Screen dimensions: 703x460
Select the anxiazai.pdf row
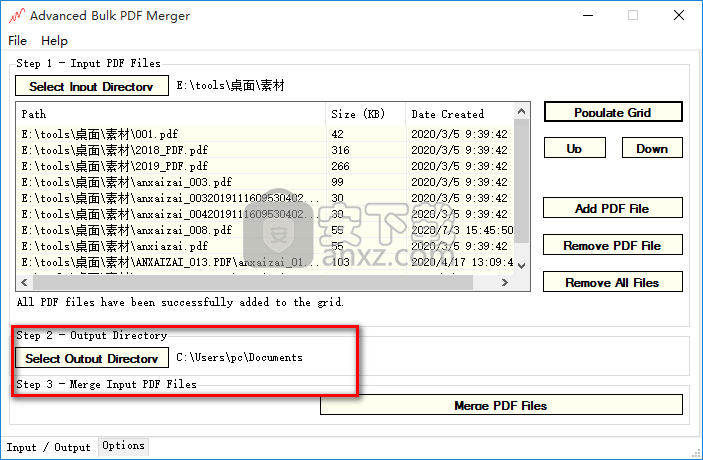click(x=265, y=246)
